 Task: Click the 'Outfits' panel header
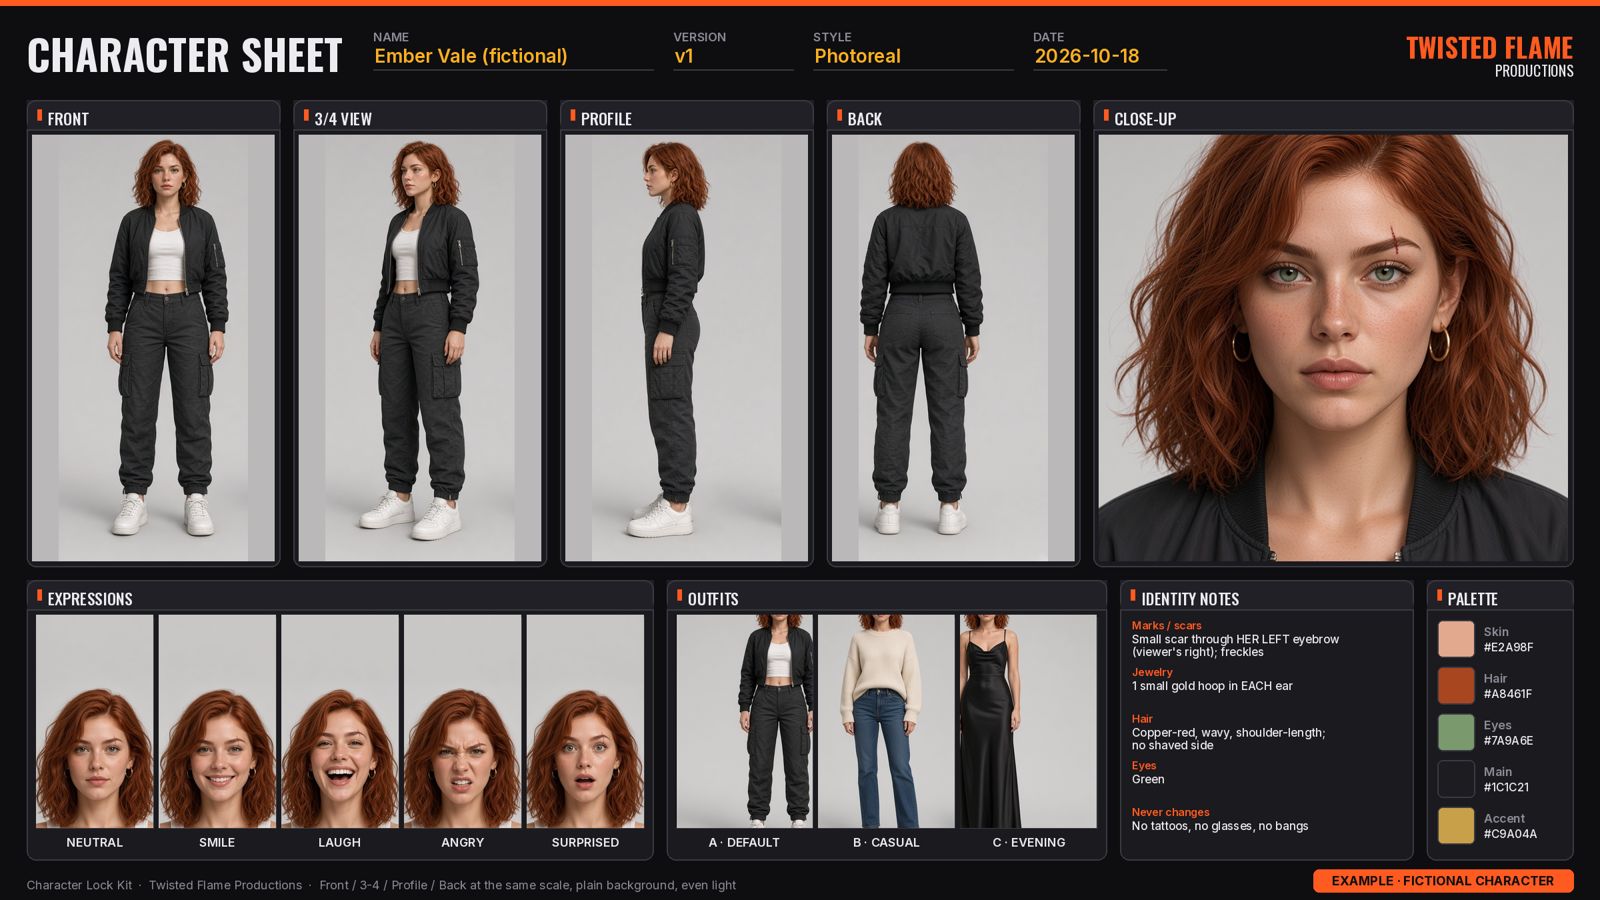point(887,598)
